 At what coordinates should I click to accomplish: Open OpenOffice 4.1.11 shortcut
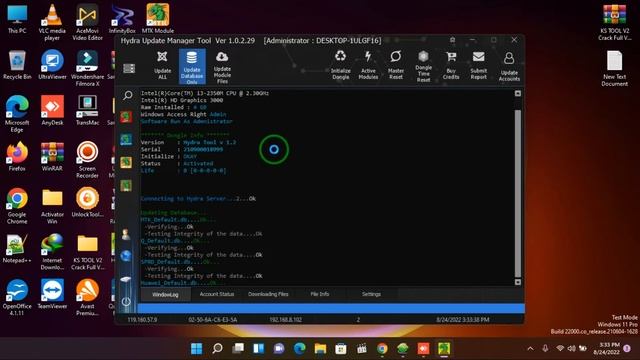click(17, 298)
